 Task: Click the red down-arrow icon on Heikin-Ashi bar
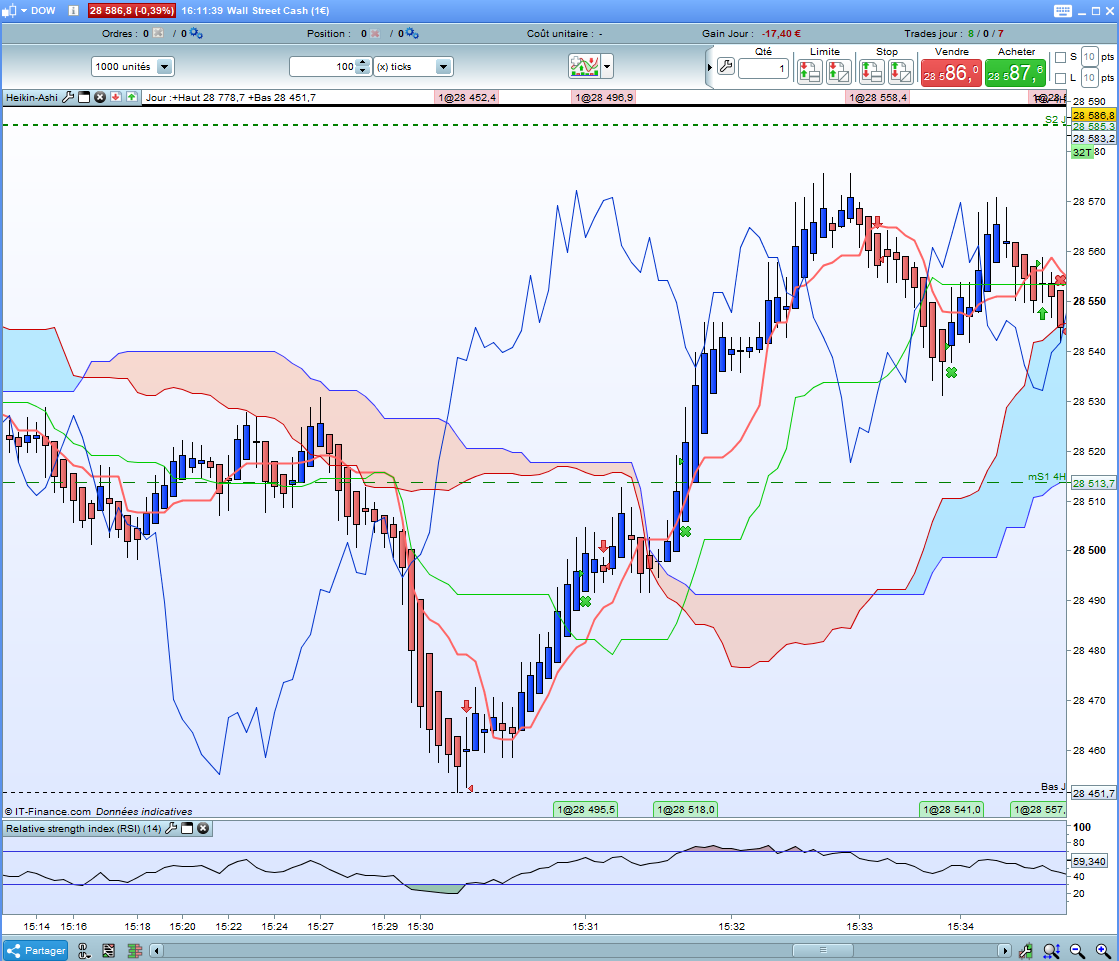click(x=116, y=97)
